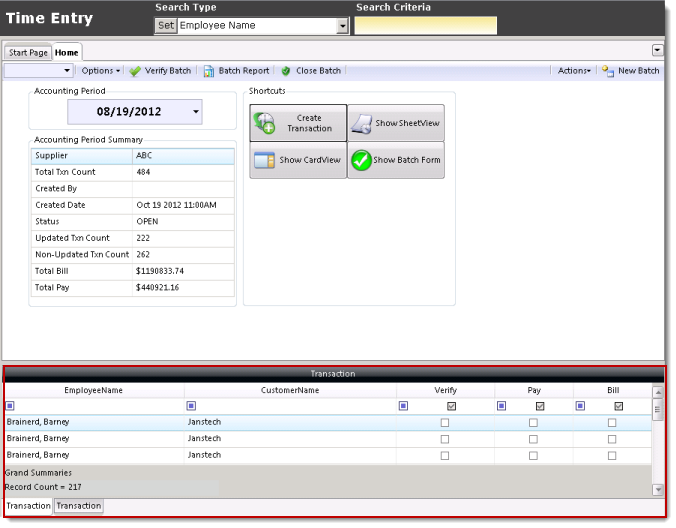Click the Pay column header
676x528 pixels.
[534, 390]
